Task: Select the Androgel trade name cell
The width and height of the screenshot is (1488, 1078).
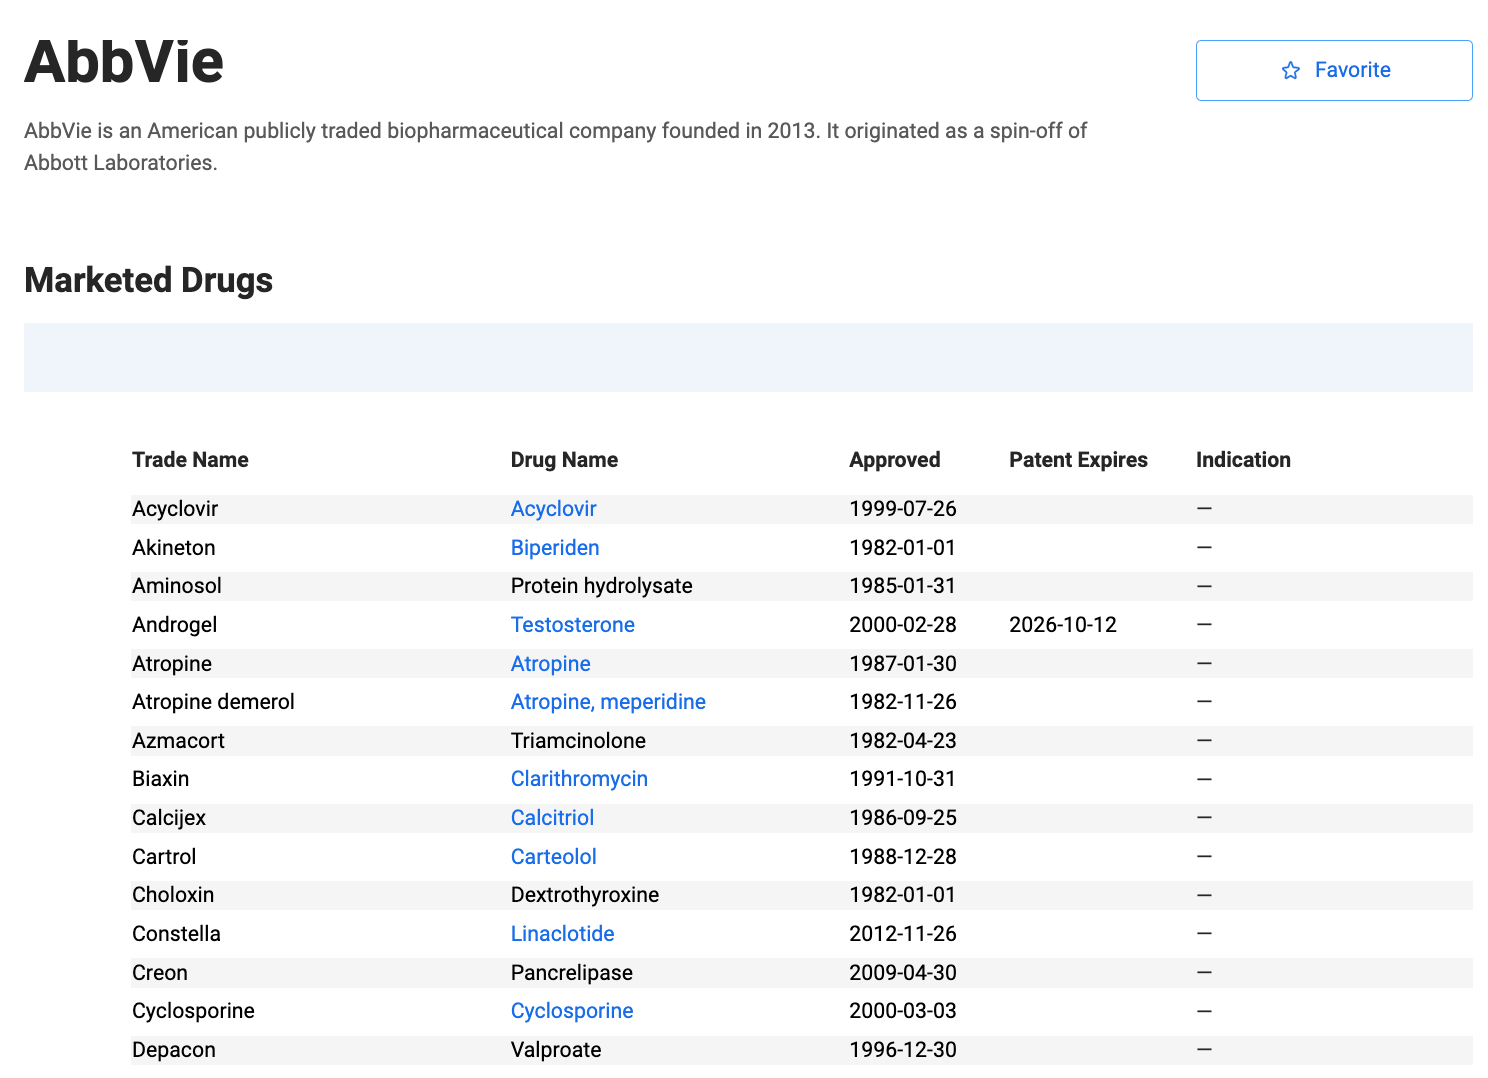Action: pos(174,625)
